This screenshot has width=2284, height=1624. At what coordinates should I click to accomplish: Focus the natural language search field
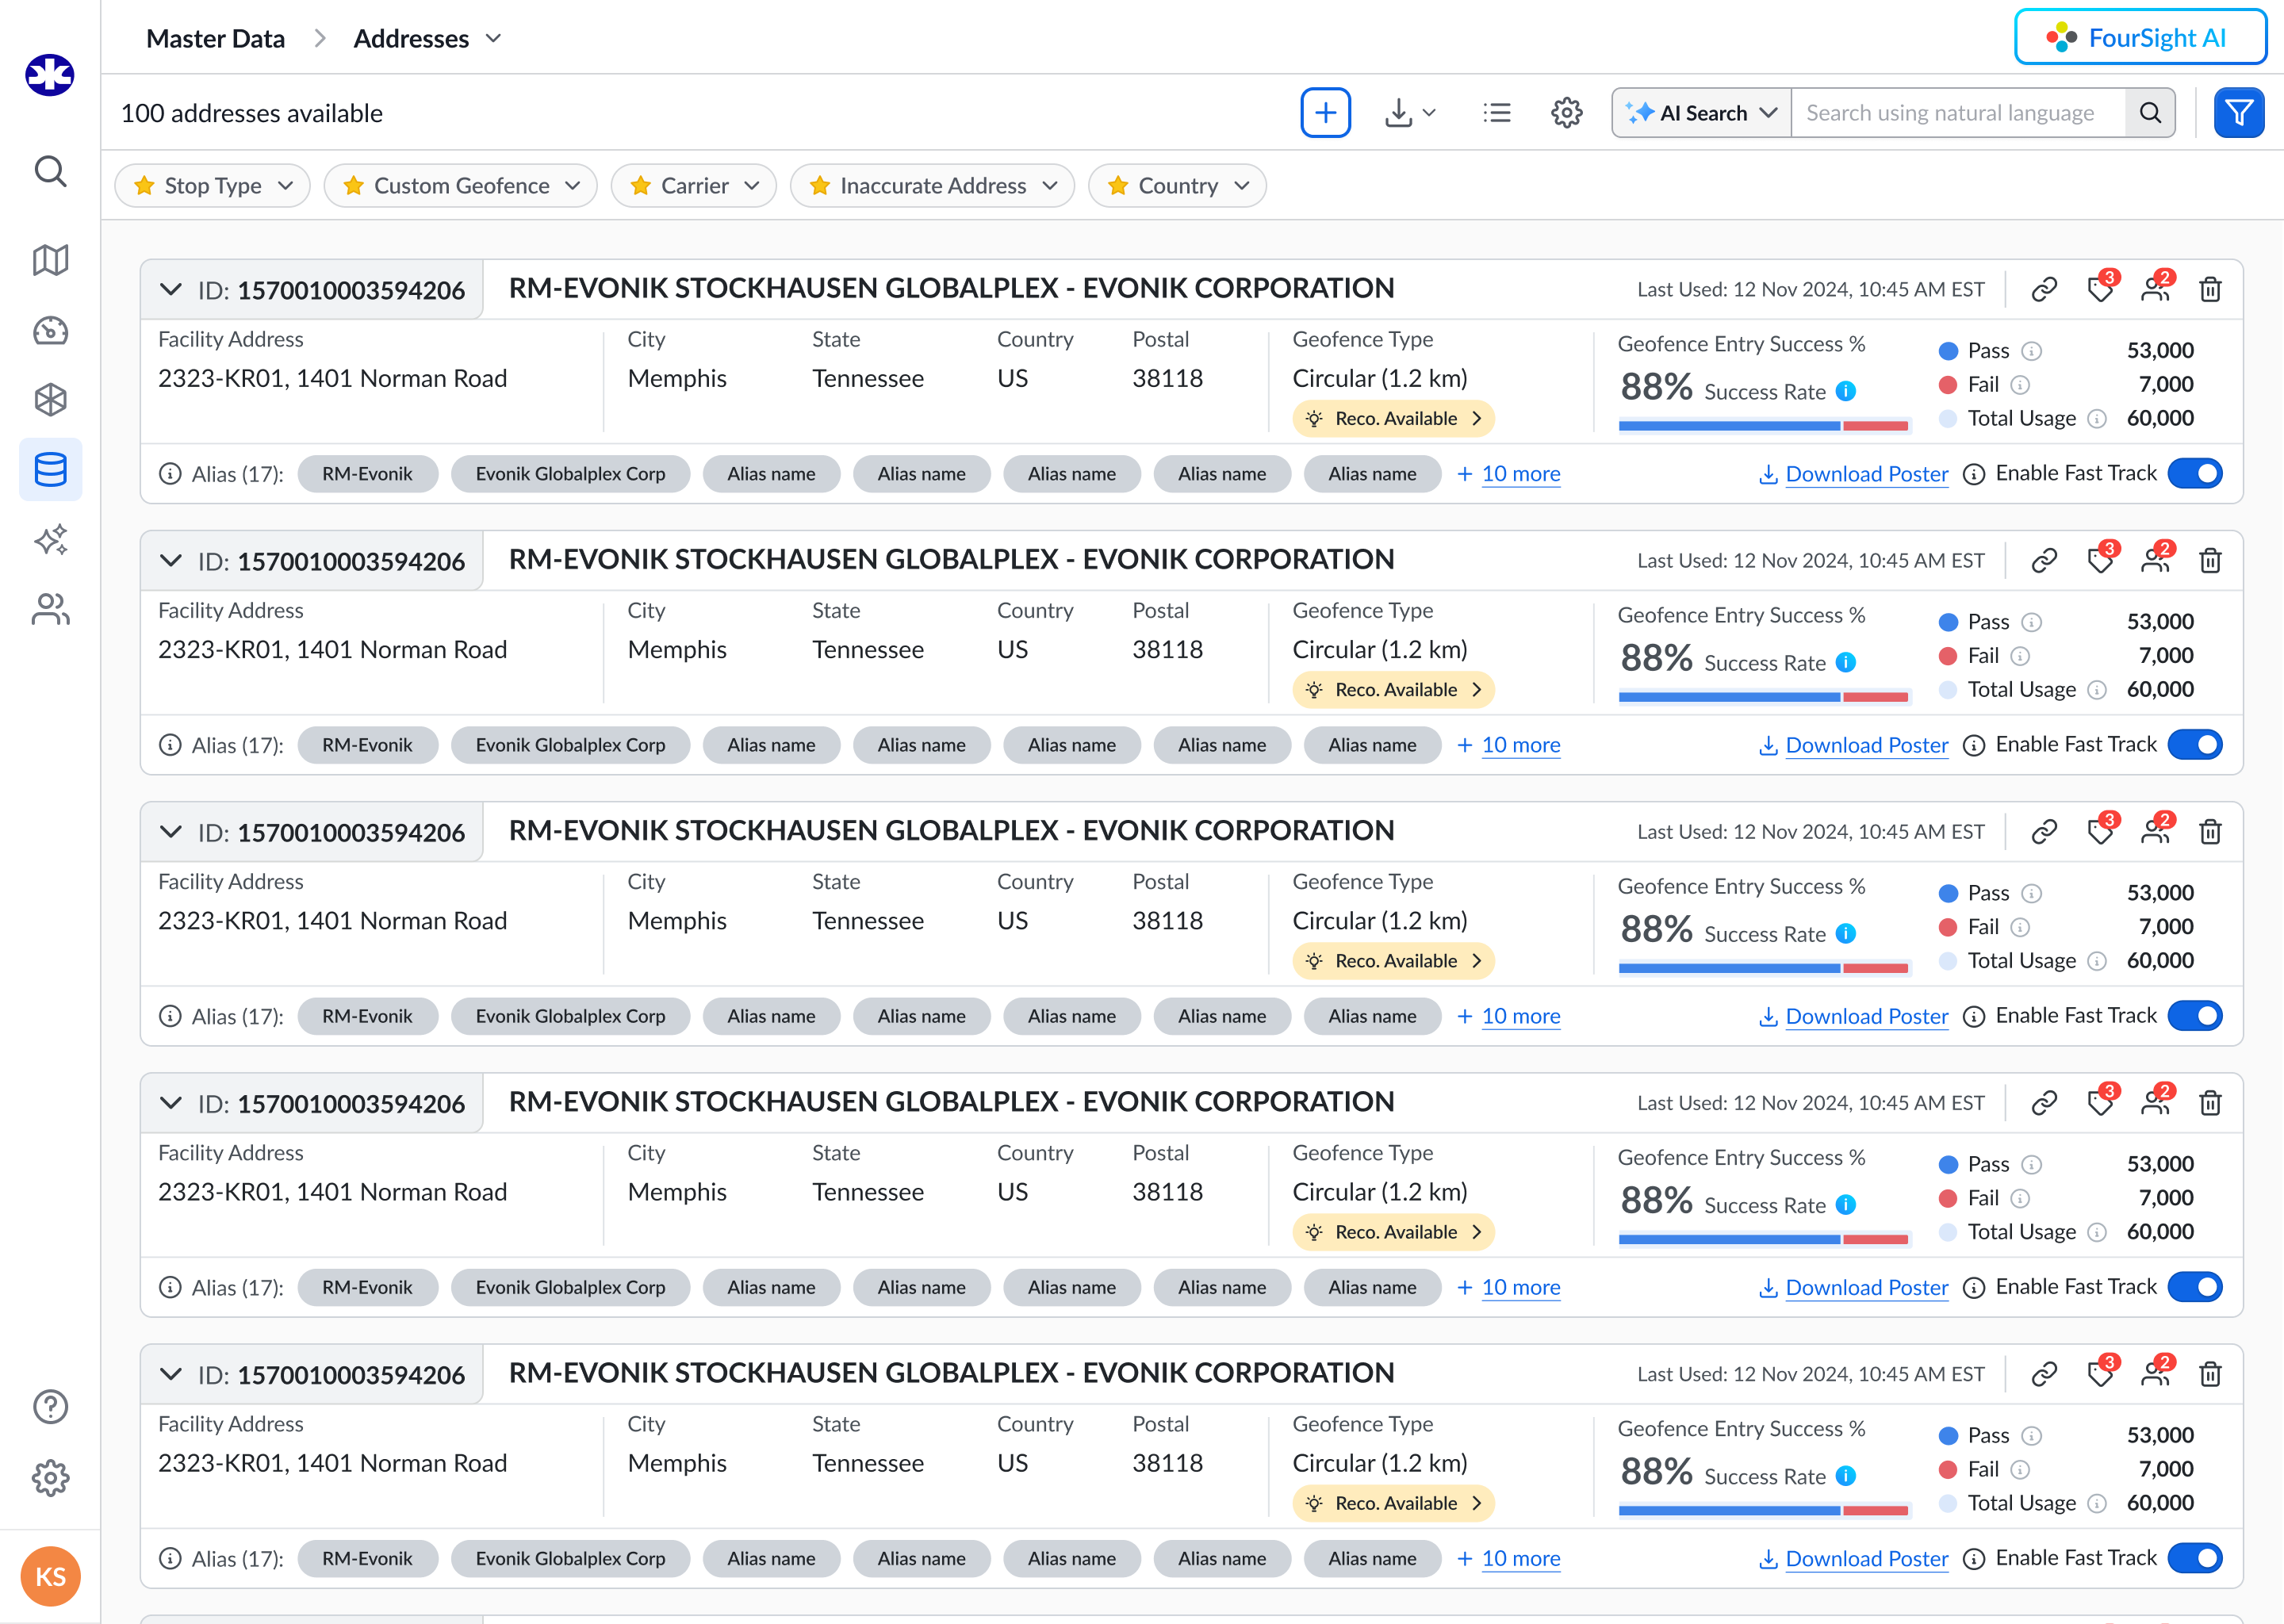point(1958,113)
